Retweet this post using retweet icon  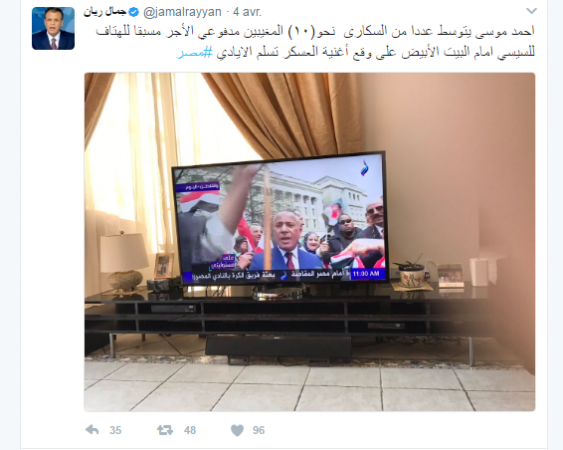click(165, 430)
